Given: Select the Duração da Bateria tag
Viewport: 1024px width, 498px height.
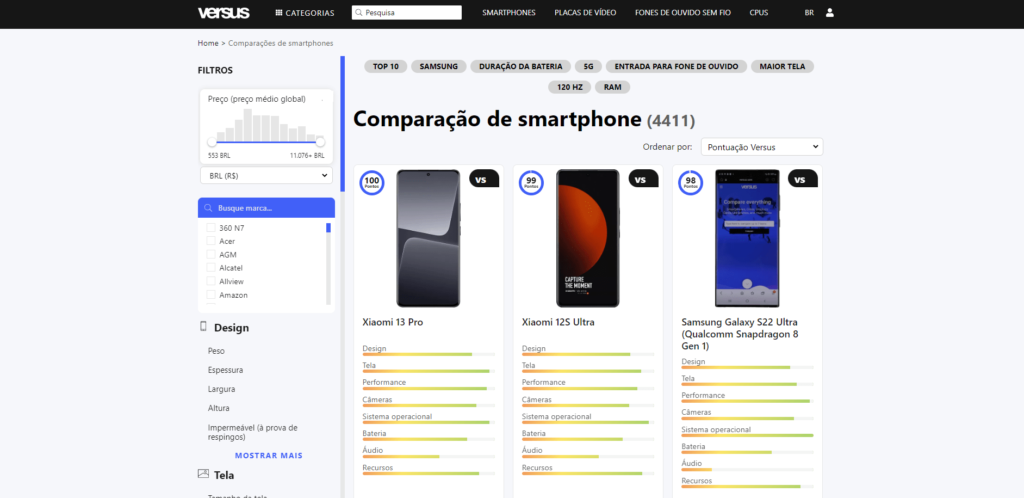Looking at the screenshot, I should (520, 66).
